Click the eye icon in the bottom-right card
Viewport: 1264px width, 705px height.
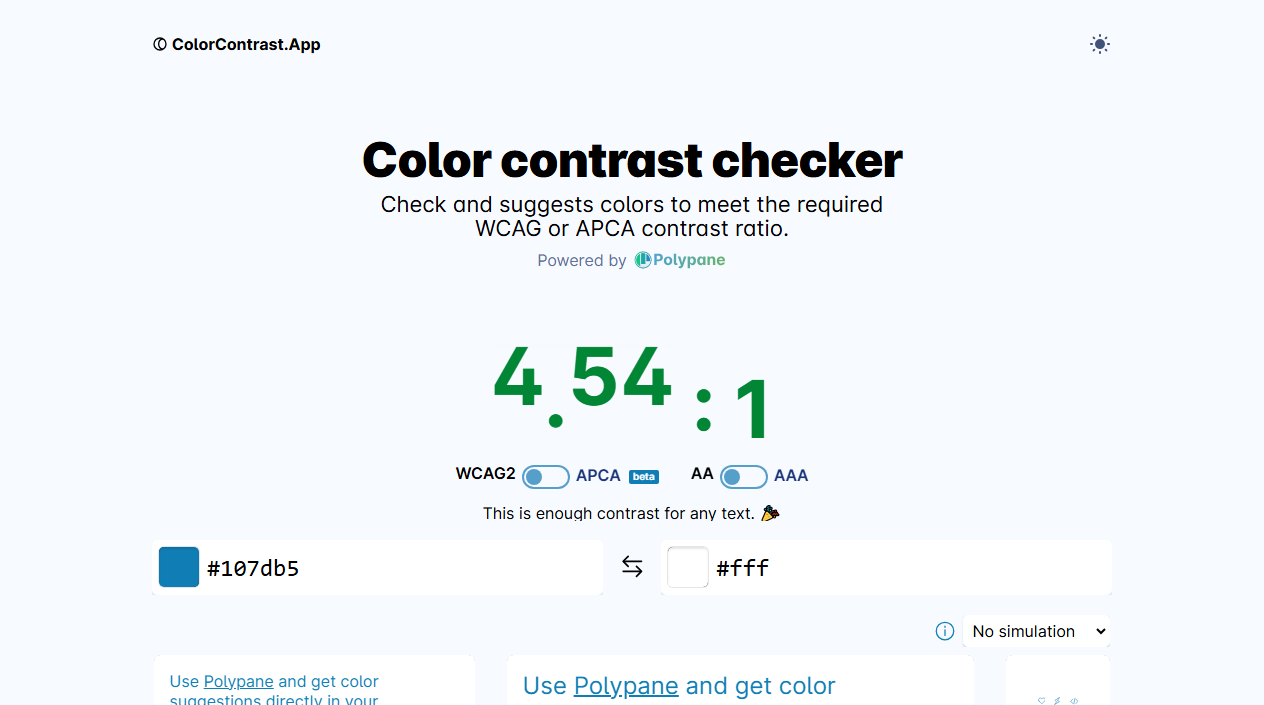click(1073, 702)
